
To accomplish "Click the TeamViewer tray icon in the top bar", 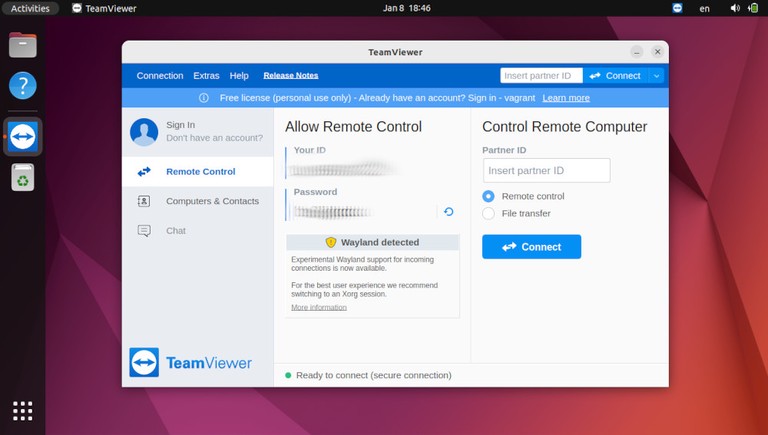I will tap(678, 8).
